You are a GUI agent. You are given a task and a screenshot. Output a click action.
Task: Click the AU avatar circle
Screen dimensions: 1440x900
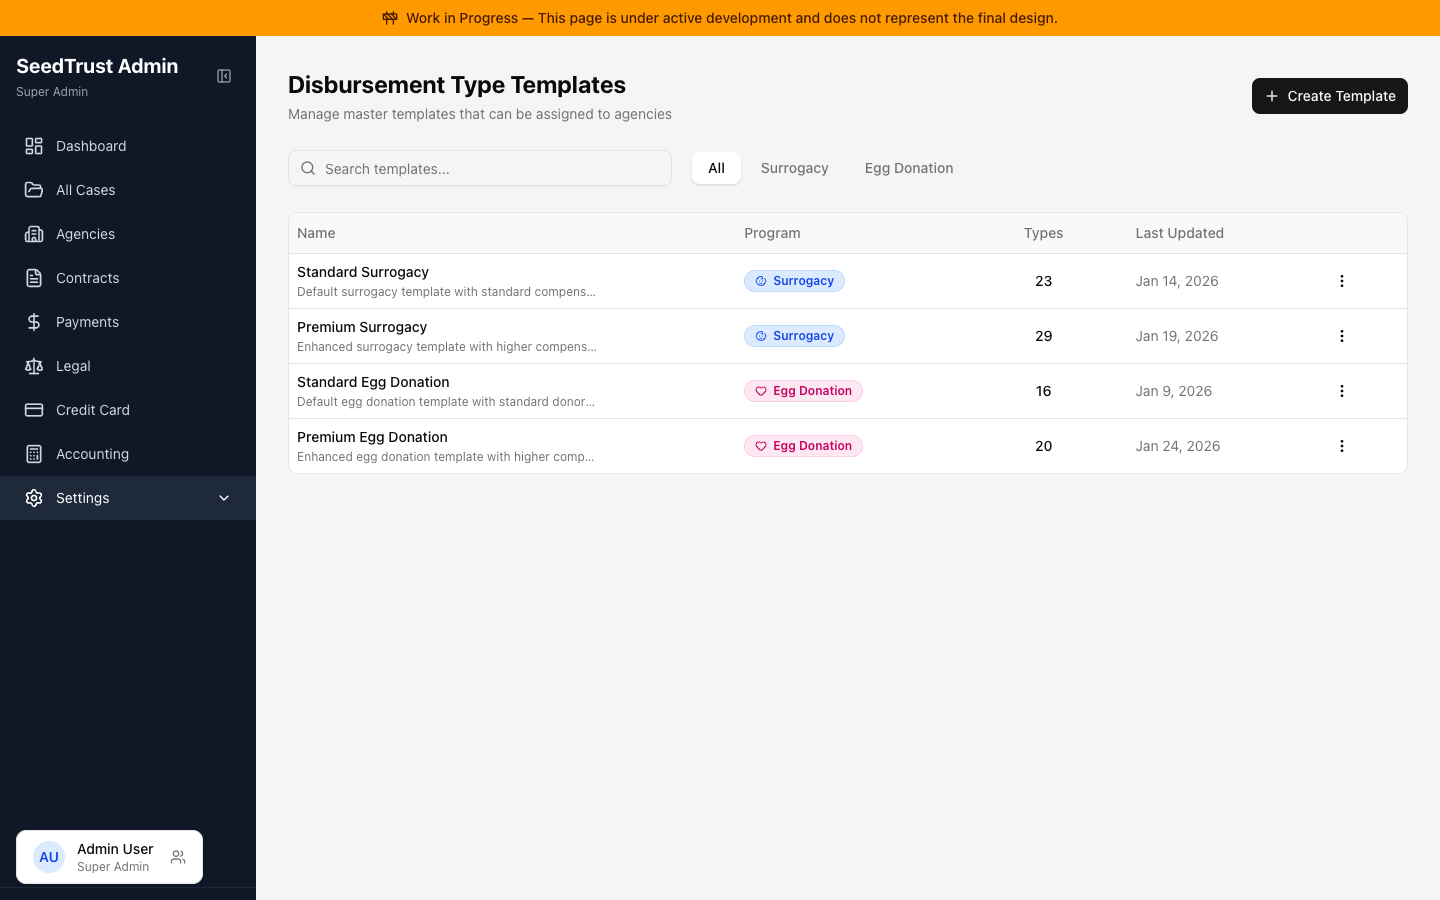click(x=49, y=857)
